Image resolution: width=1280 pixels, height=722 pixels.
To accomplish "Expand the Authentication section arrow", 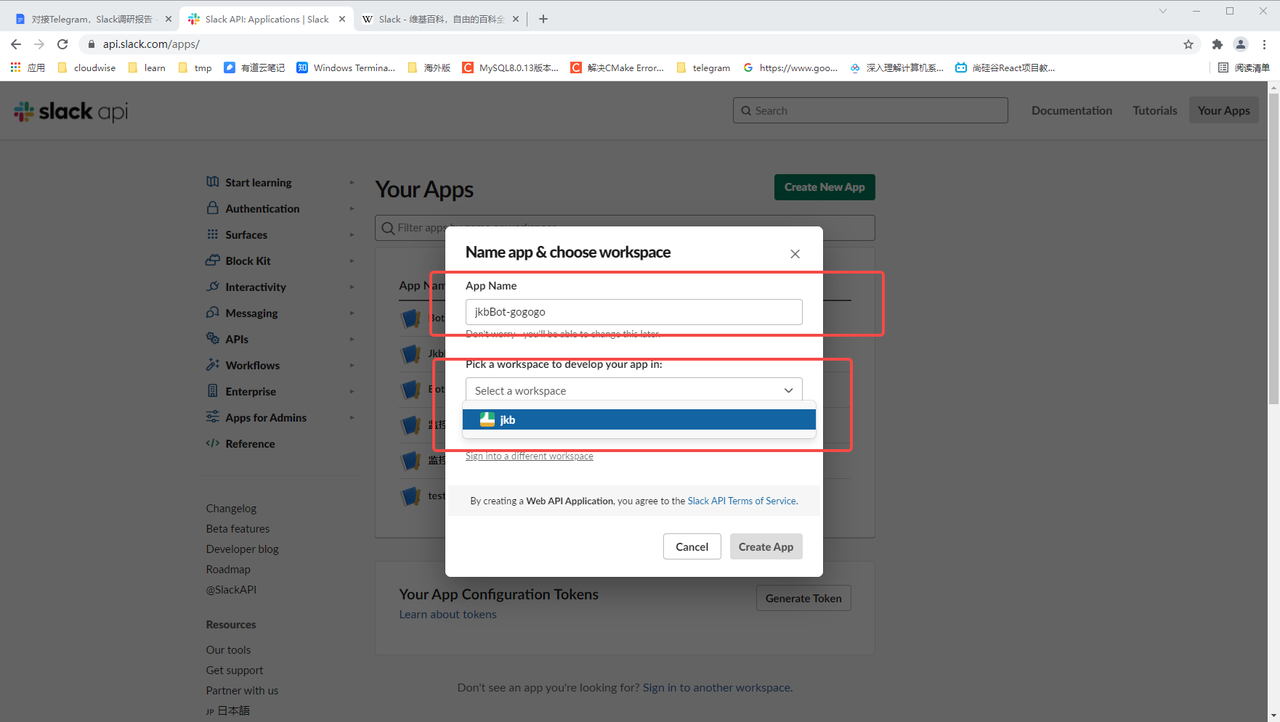I will 352,208.
